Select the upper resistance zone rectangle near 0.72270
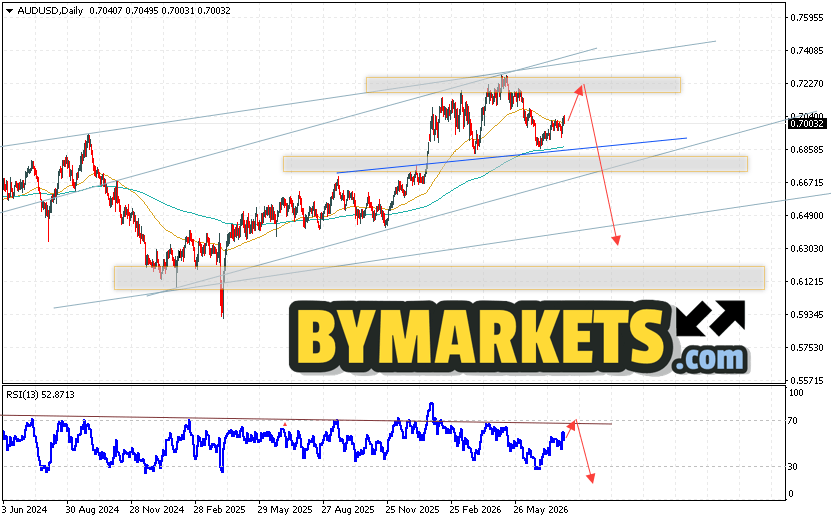The width and height of the screenshot is (831, 521). 523,85
